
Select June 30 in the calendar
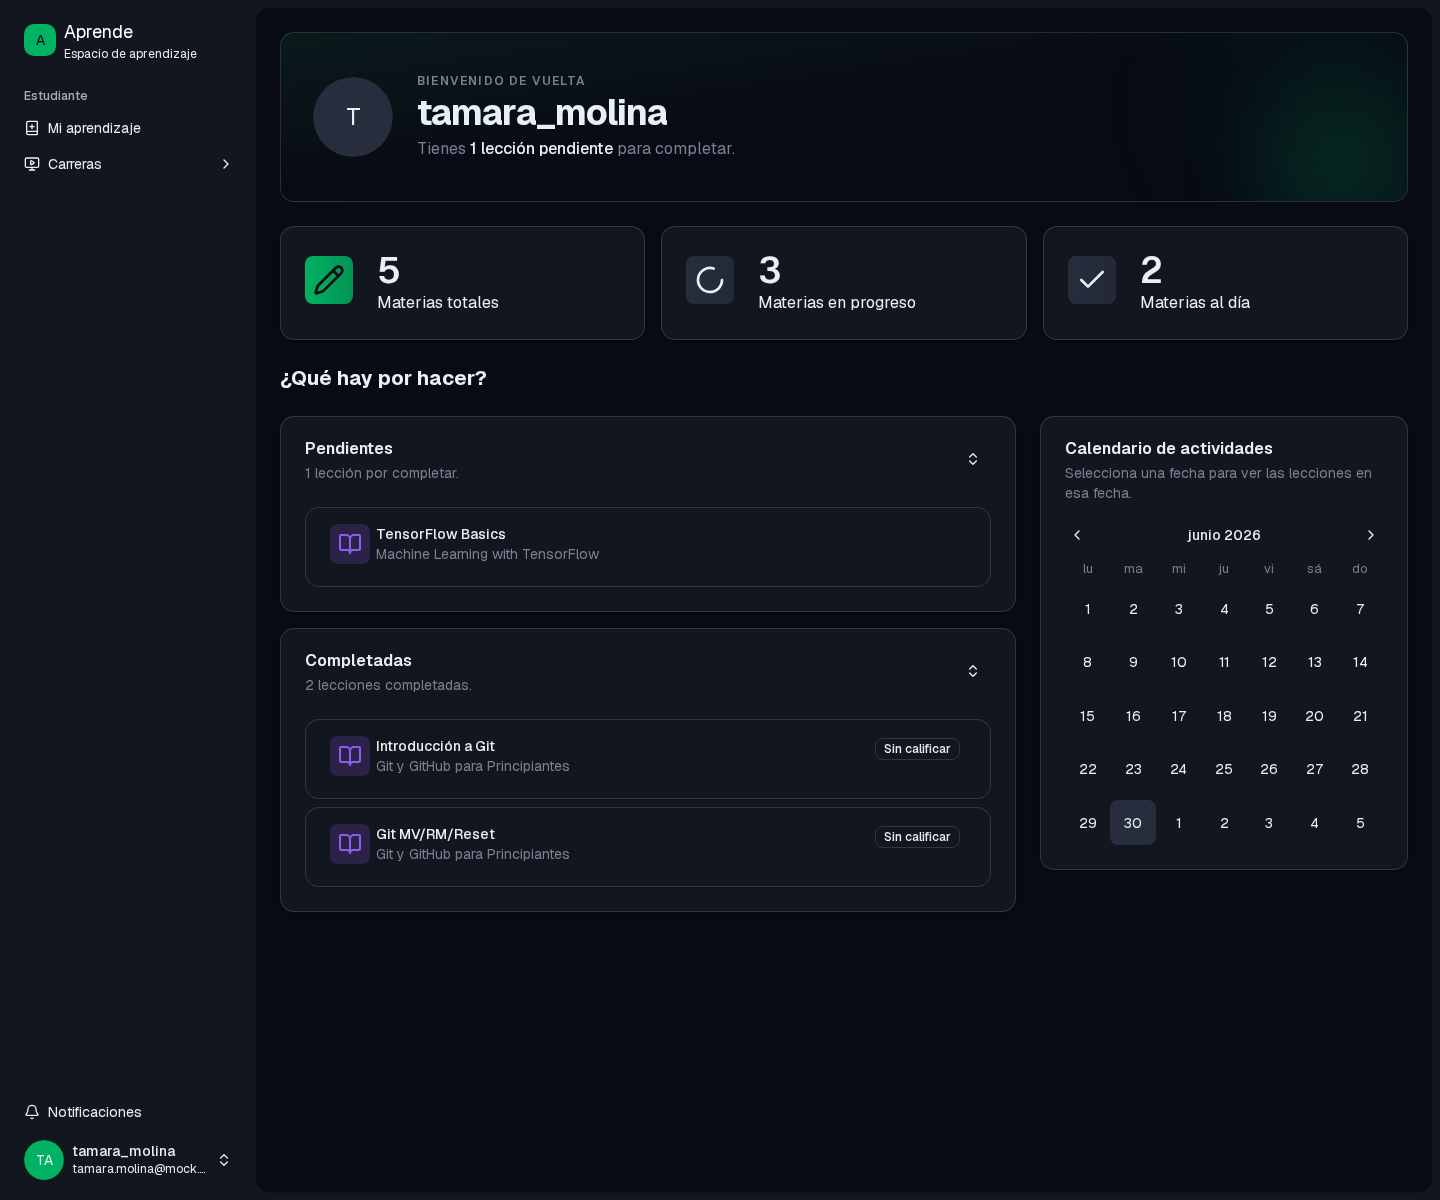click(1133, 823)
